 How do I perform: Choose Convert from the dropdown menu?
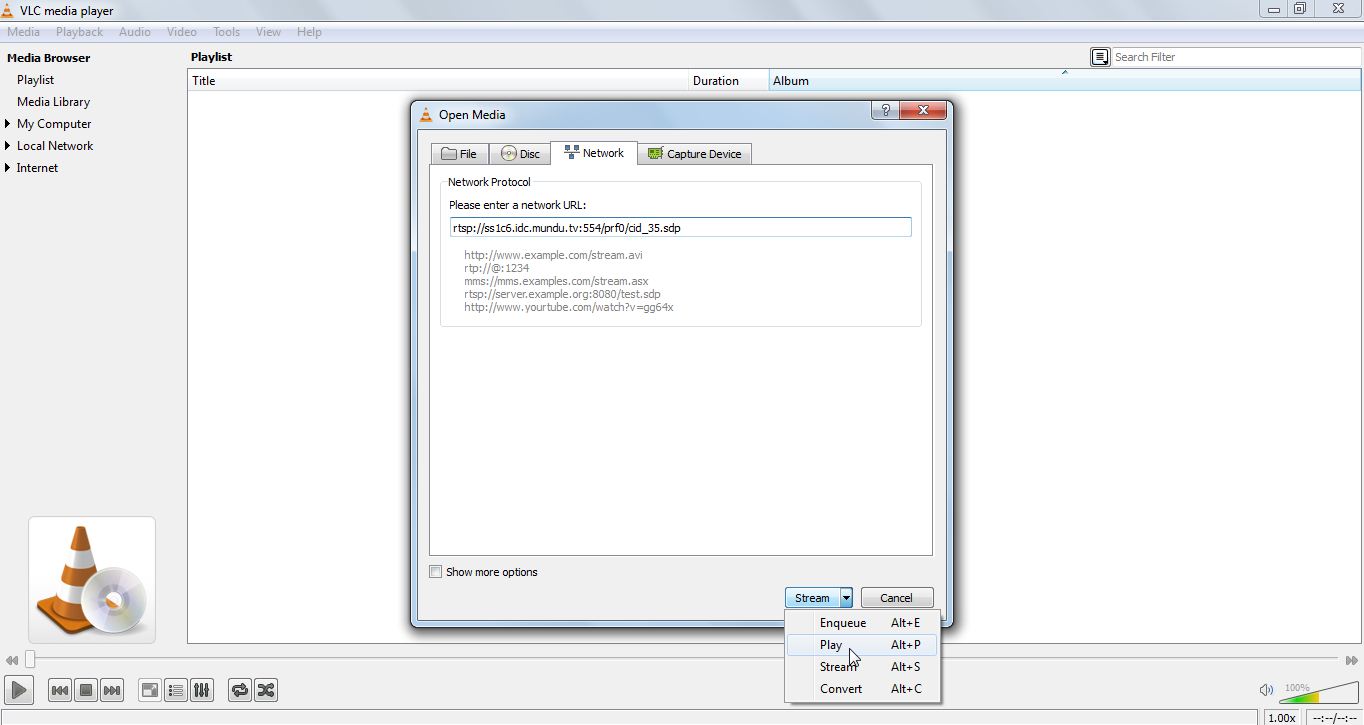coord(862,689)
